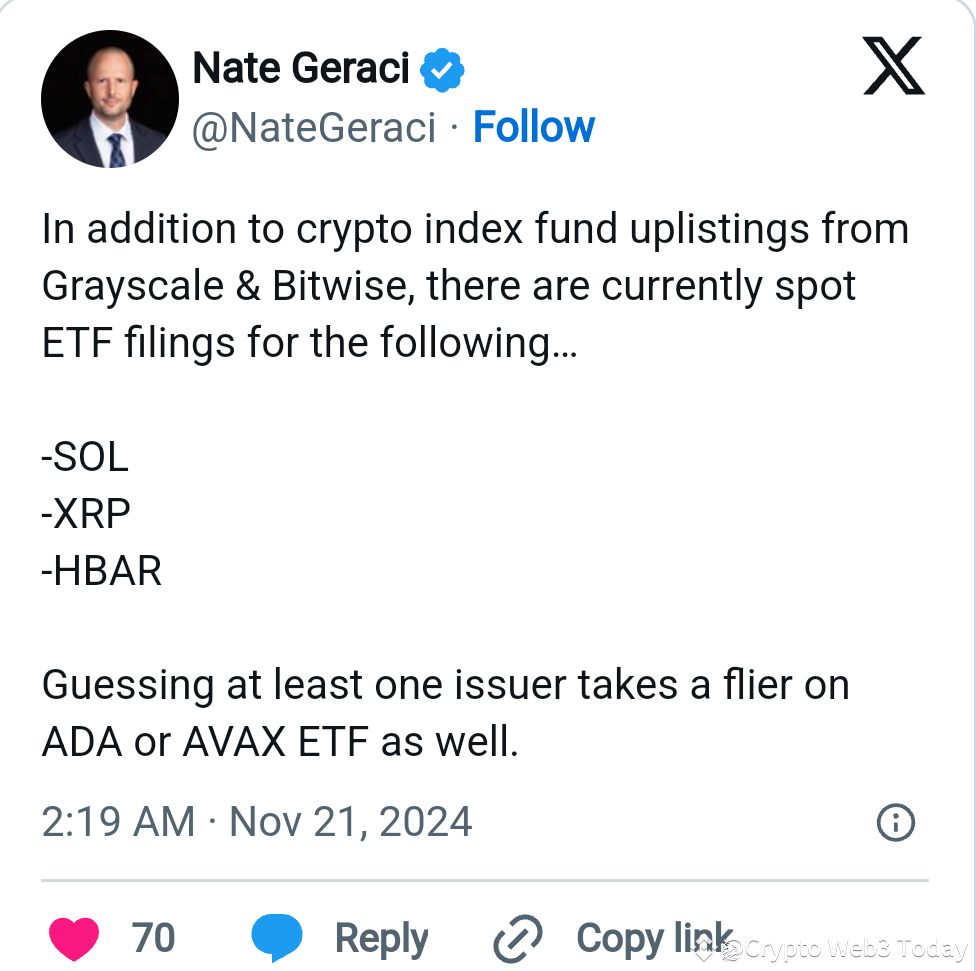976x971 pixels.
Task: Click the line mentioning SOL
Action: pos(85,457)
